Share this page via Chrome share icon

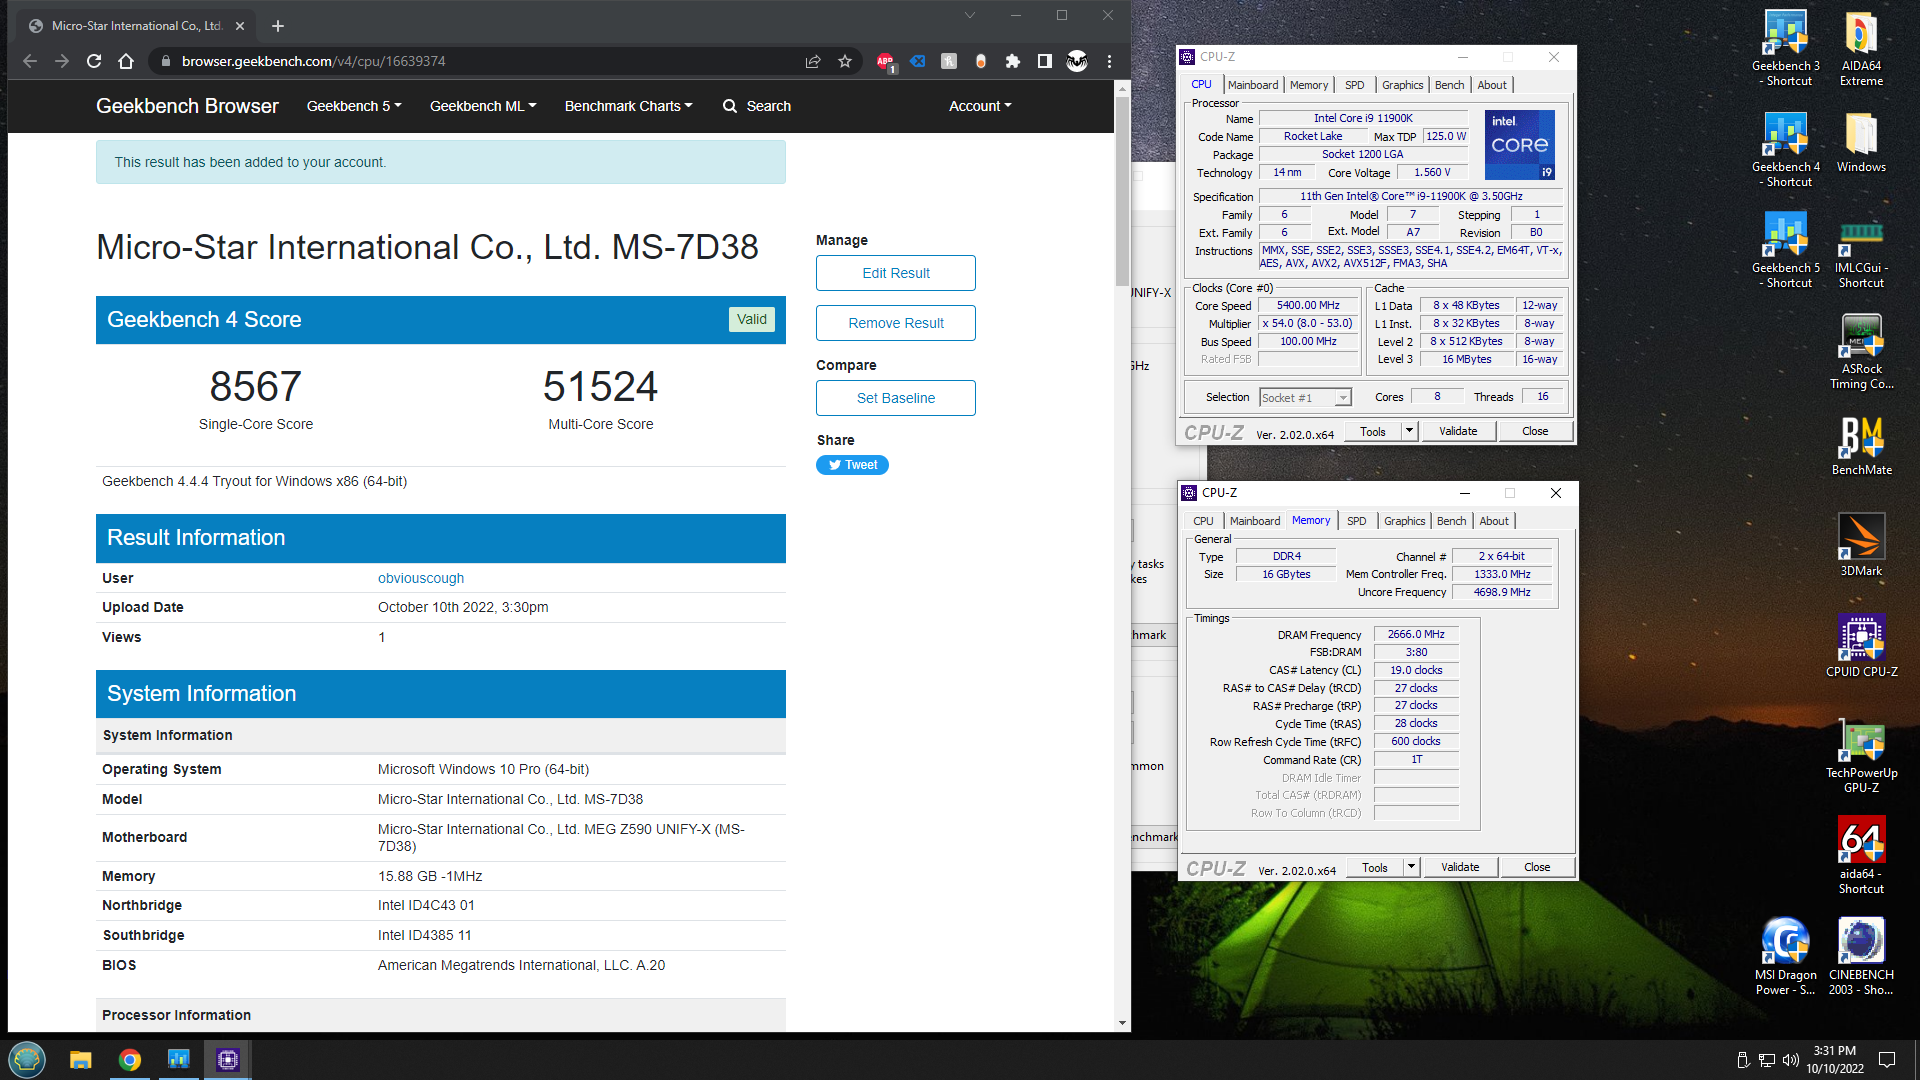[x=813, y=61]
